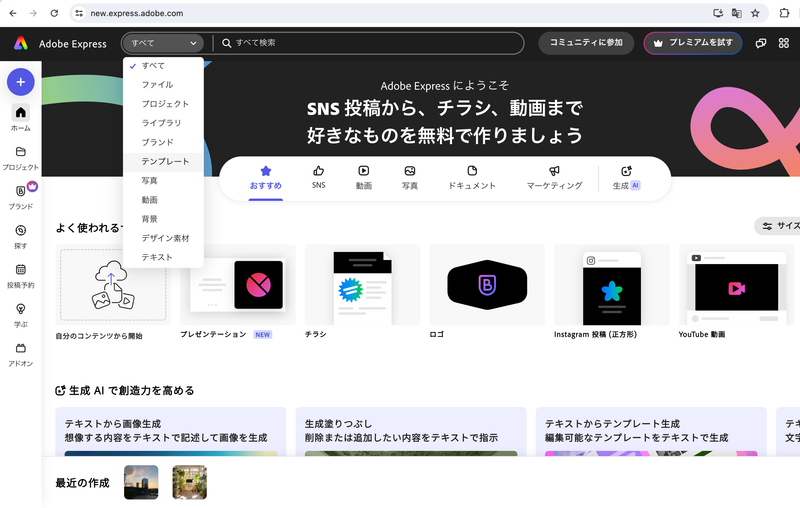The width and height of the screenshot is (800, 508).
Task: Switch to the 動画 category tab
Action: [x=364, y=178]
